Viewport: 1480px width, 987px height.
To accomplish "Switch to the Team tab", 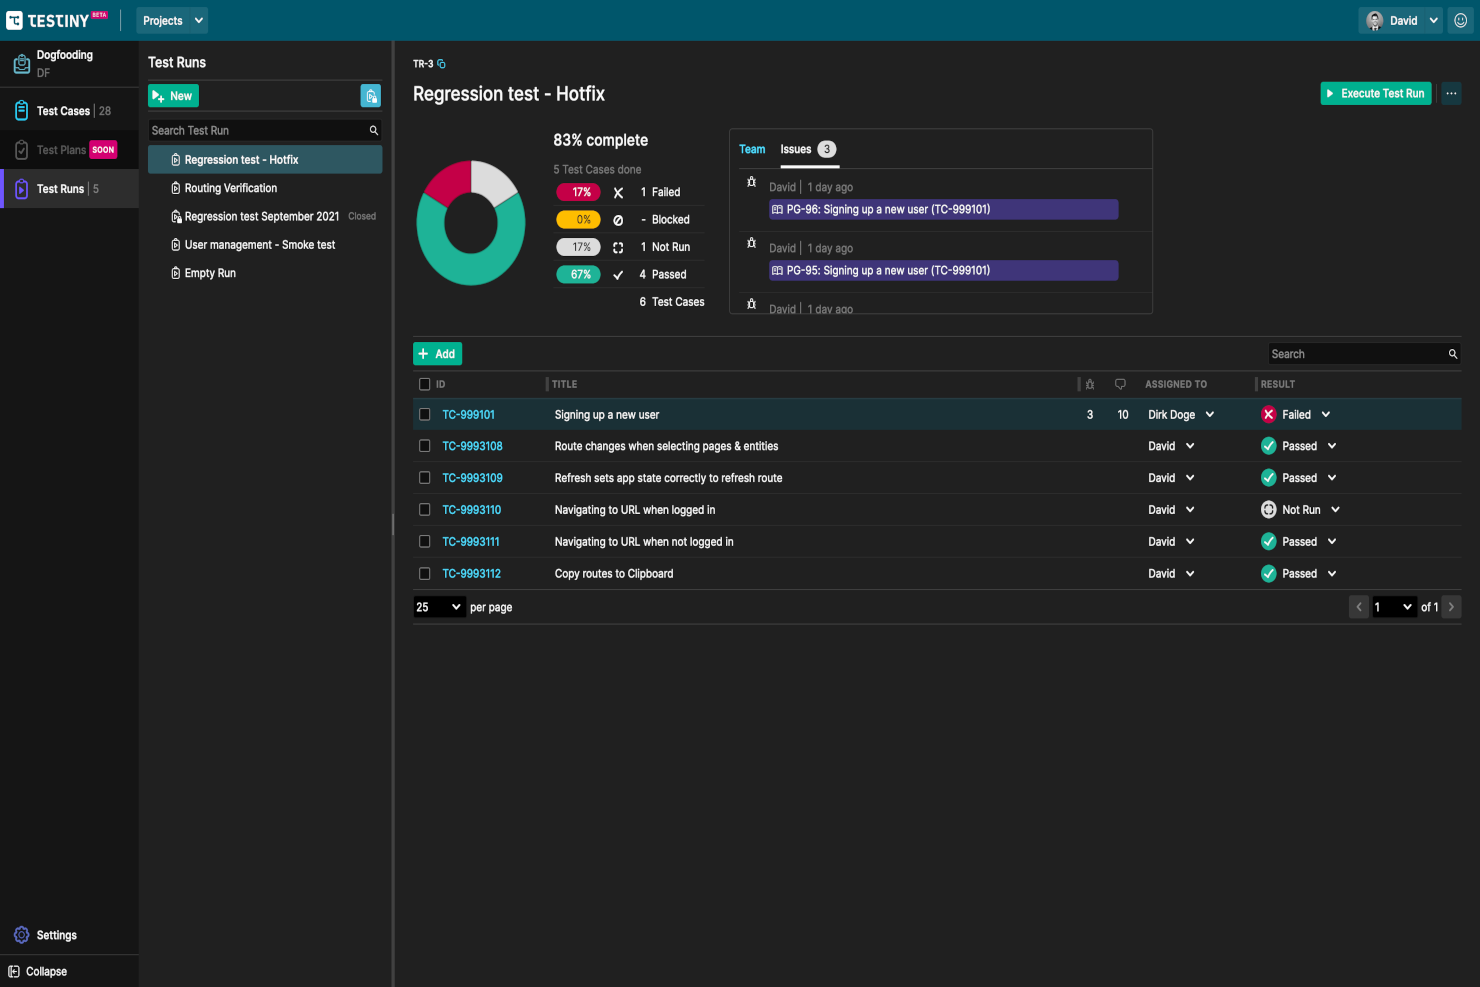I will point(752,149).
